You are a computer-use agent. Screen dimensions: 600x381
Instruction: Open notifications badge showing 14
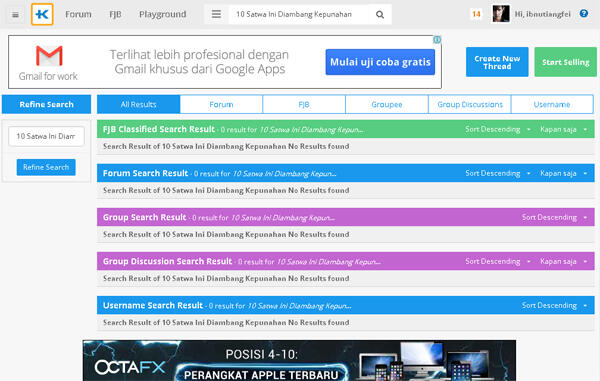(476, 14)
